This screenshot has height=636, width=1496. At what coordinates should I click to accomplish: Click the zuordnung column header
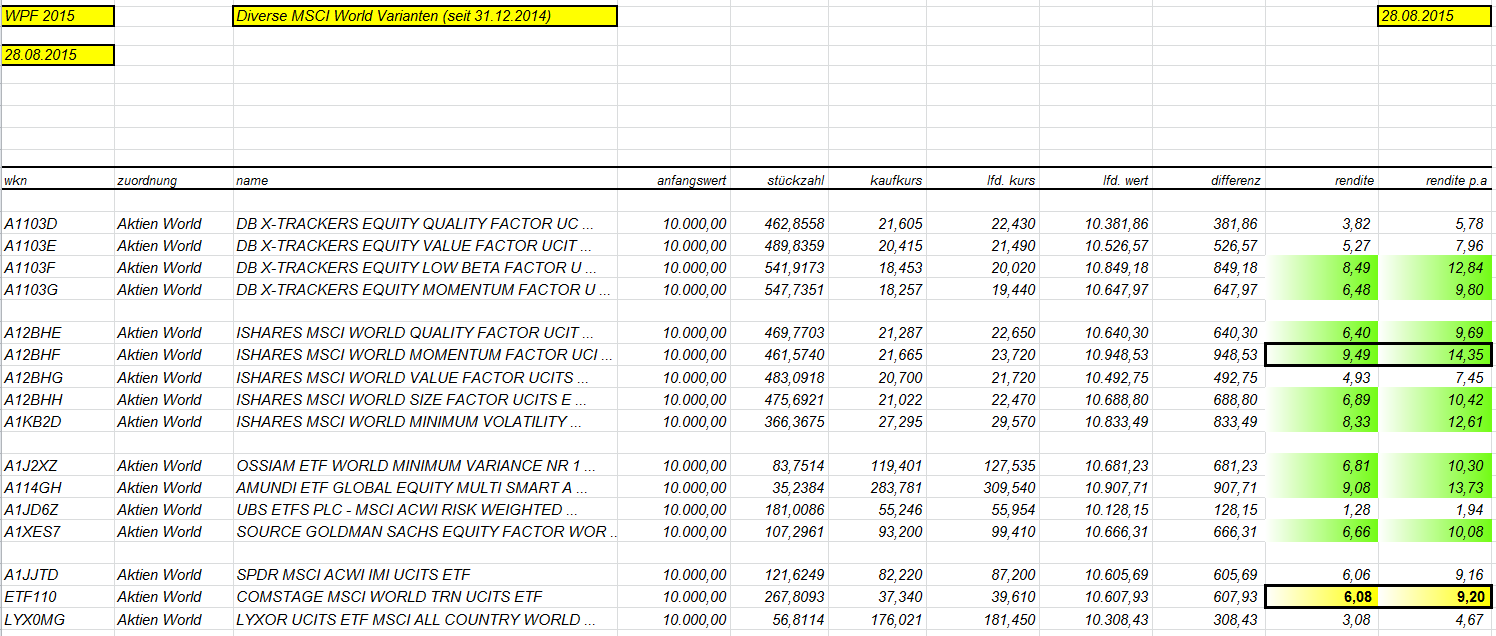[173, 180]
